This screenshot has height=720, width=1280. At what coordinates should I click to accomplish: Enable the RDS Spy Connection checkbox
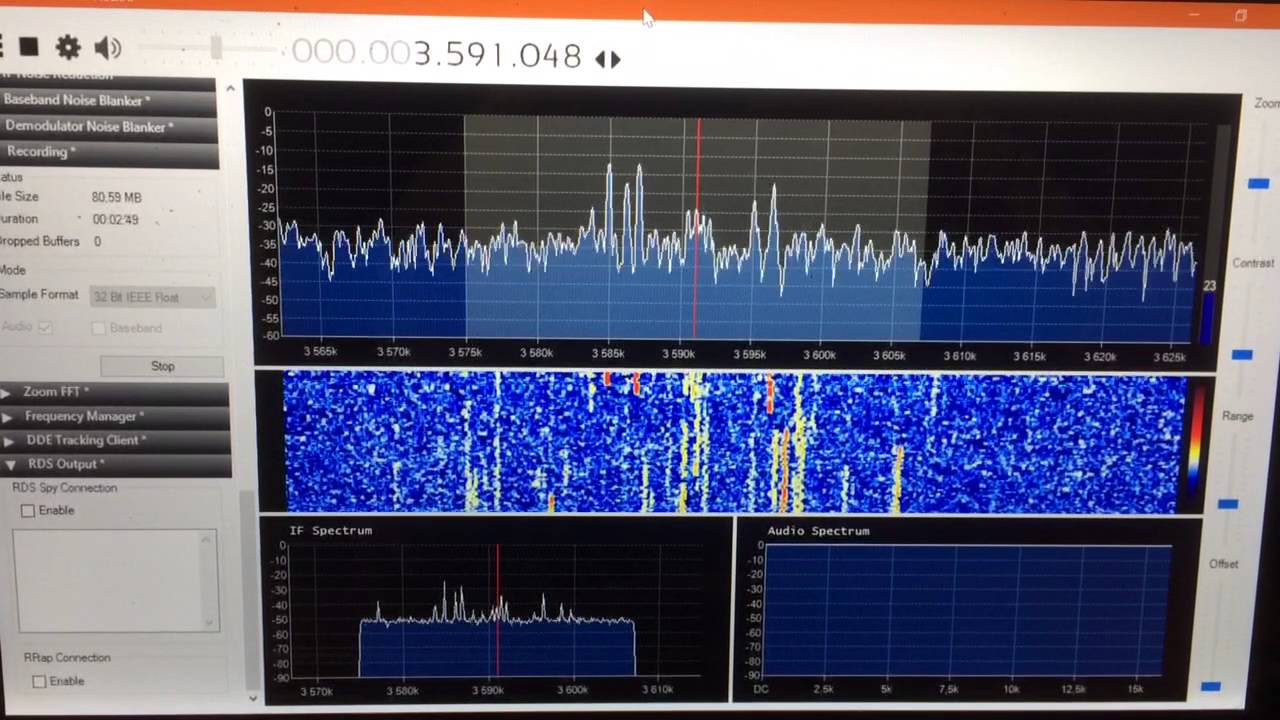click(28, 511)
